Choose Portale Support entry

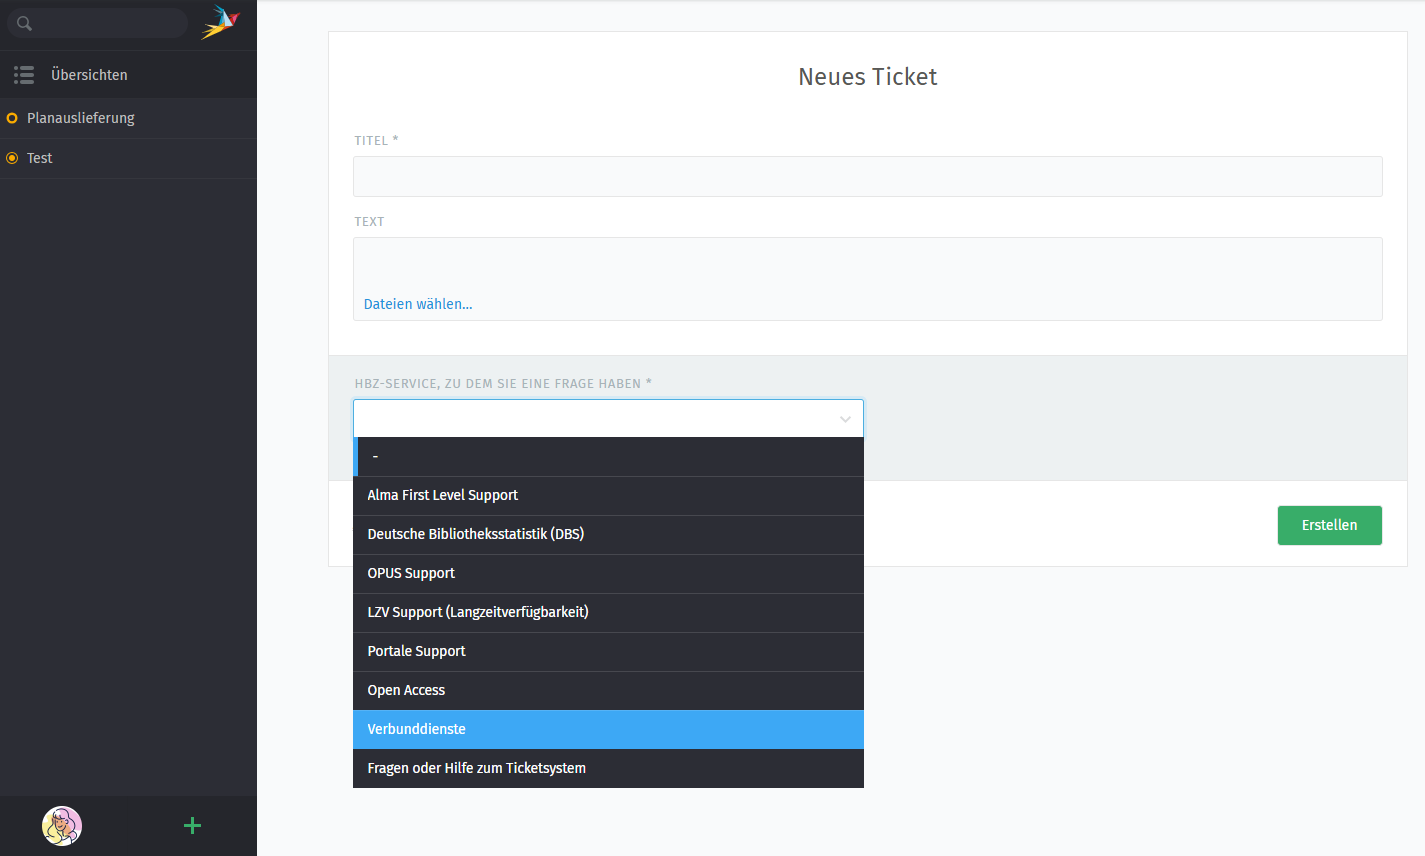(417, 651)
